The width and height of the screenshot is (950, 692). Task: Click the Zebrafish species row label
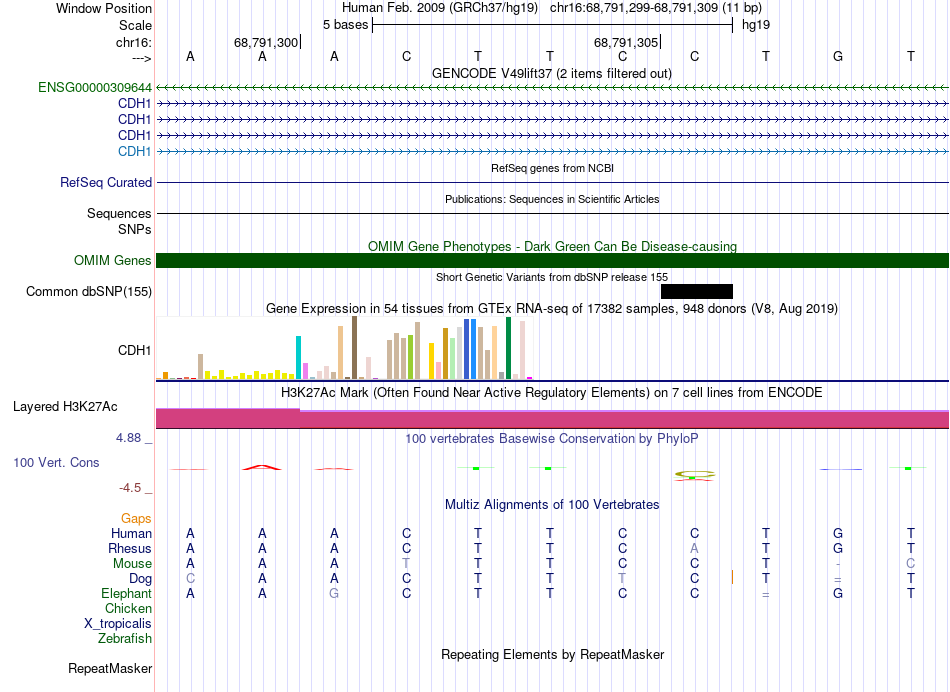125,638
